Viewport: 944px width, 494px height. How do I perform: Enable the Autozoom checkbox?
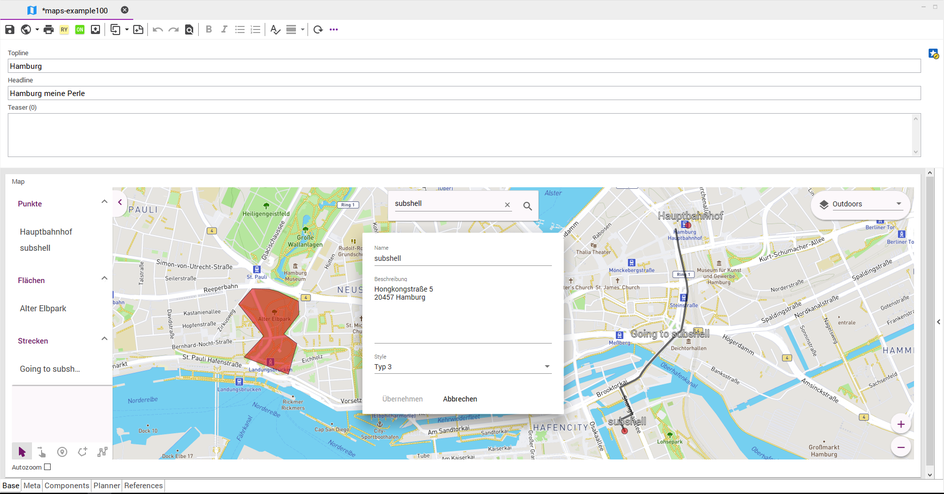[x=48, y=467]
